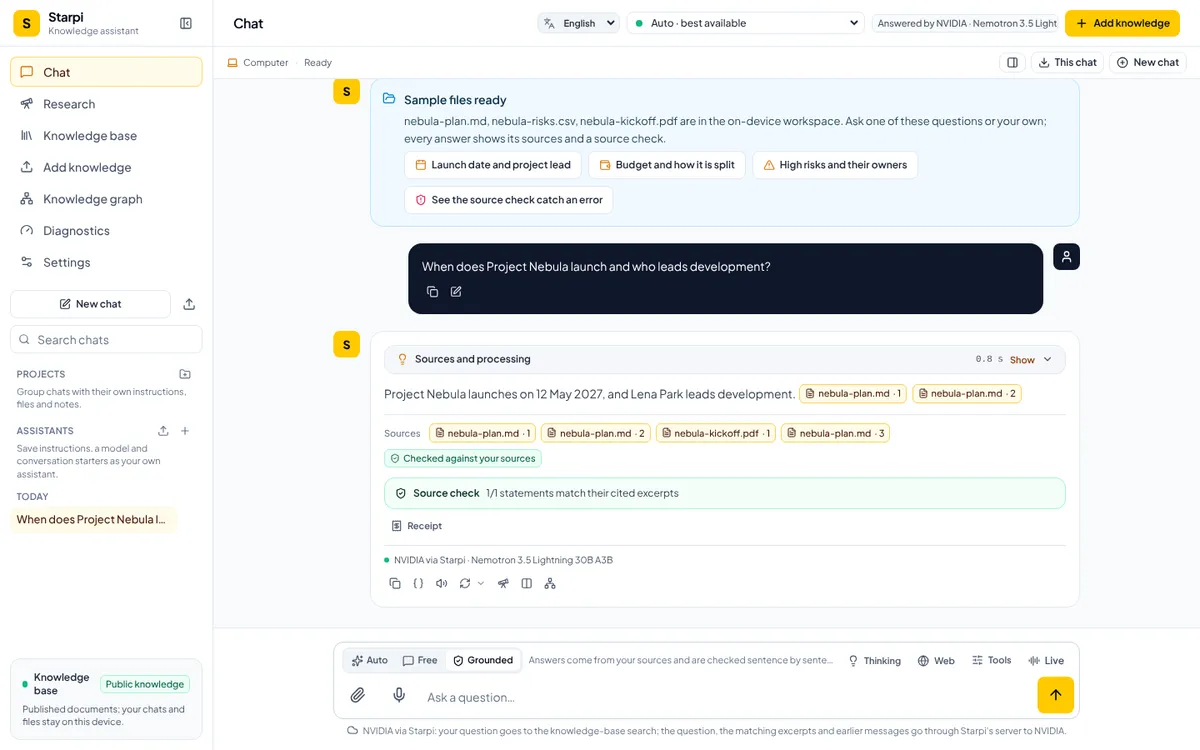Send the question with arrow button

point(1055,695)
